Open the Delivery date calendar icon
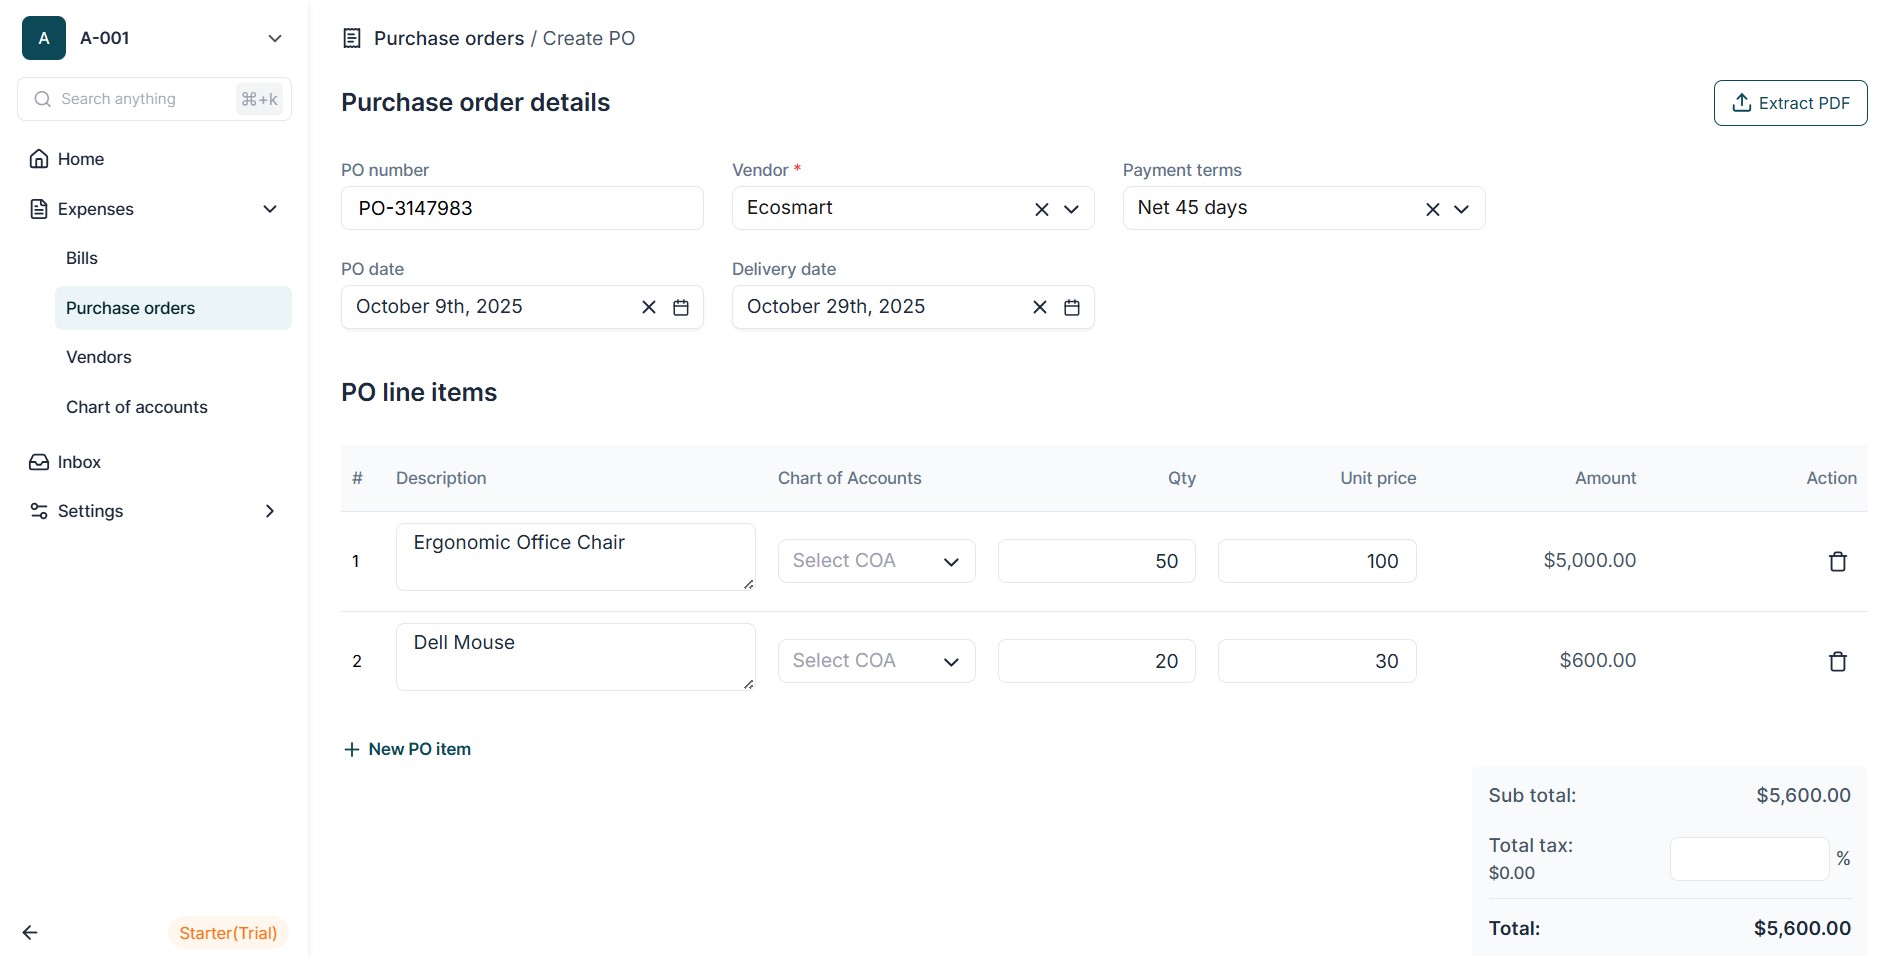Viewport: 1893px width, 956px height. click(1072, 308)
